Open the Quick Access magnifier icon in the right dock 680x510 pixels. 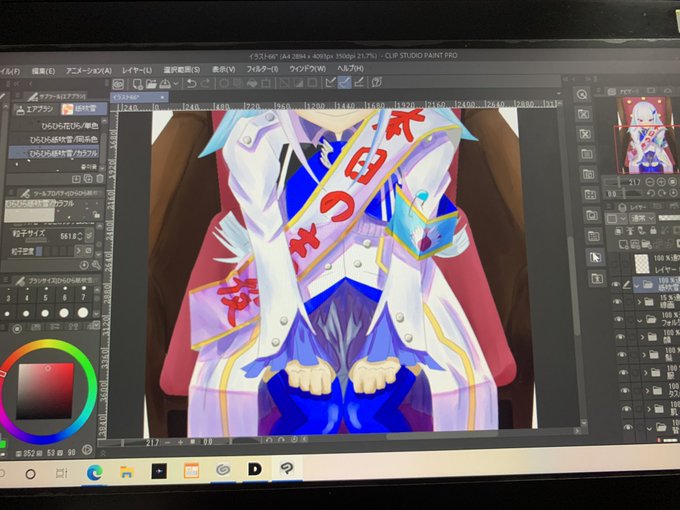582,94
